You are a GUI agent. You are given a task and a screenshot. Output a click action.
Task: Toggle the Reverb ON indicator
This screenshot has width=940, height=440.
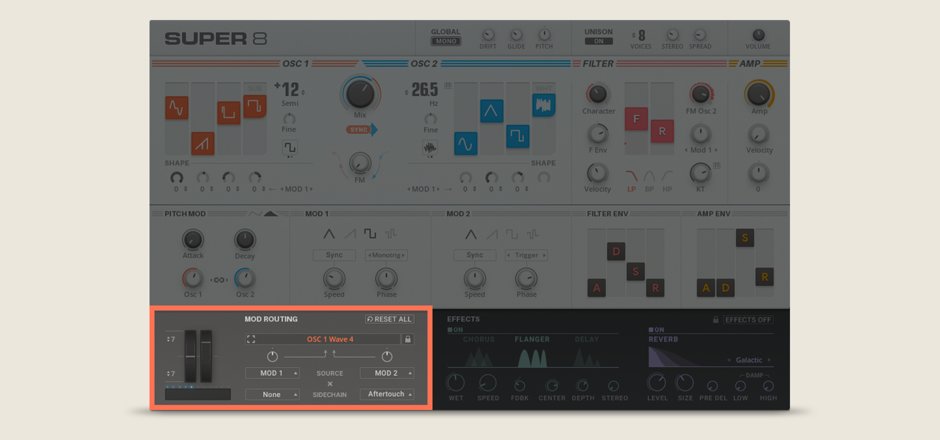click(656, 329)
